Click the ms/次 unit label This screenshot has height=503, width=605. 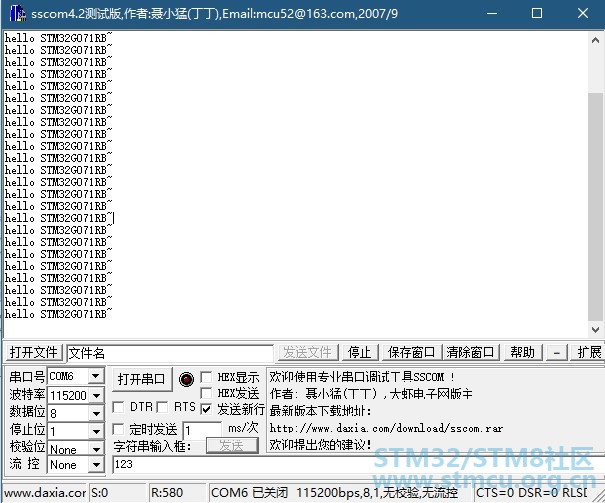pos(243,428)
